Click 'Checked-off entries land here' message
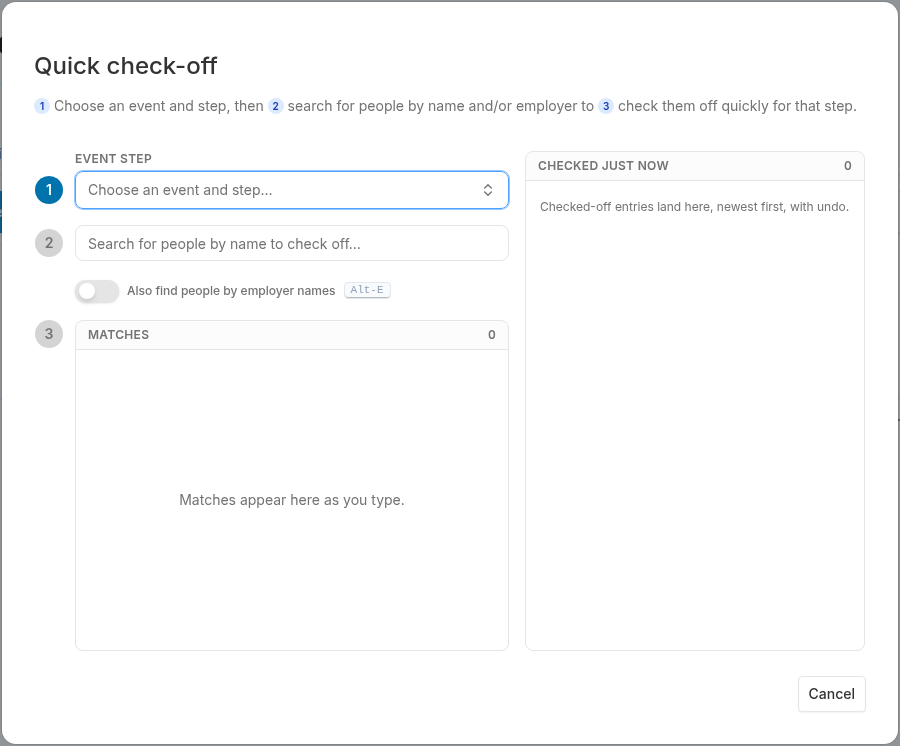This screenshot has height=746, width=900. tap(694, 207)
